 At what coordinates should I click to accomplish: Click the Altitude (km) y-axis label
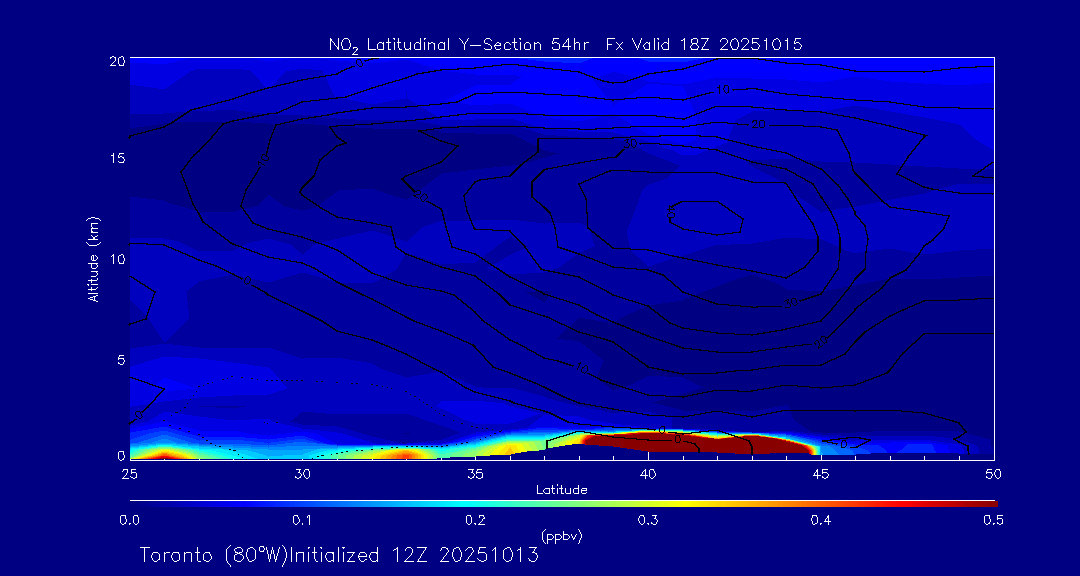(94, 258)
